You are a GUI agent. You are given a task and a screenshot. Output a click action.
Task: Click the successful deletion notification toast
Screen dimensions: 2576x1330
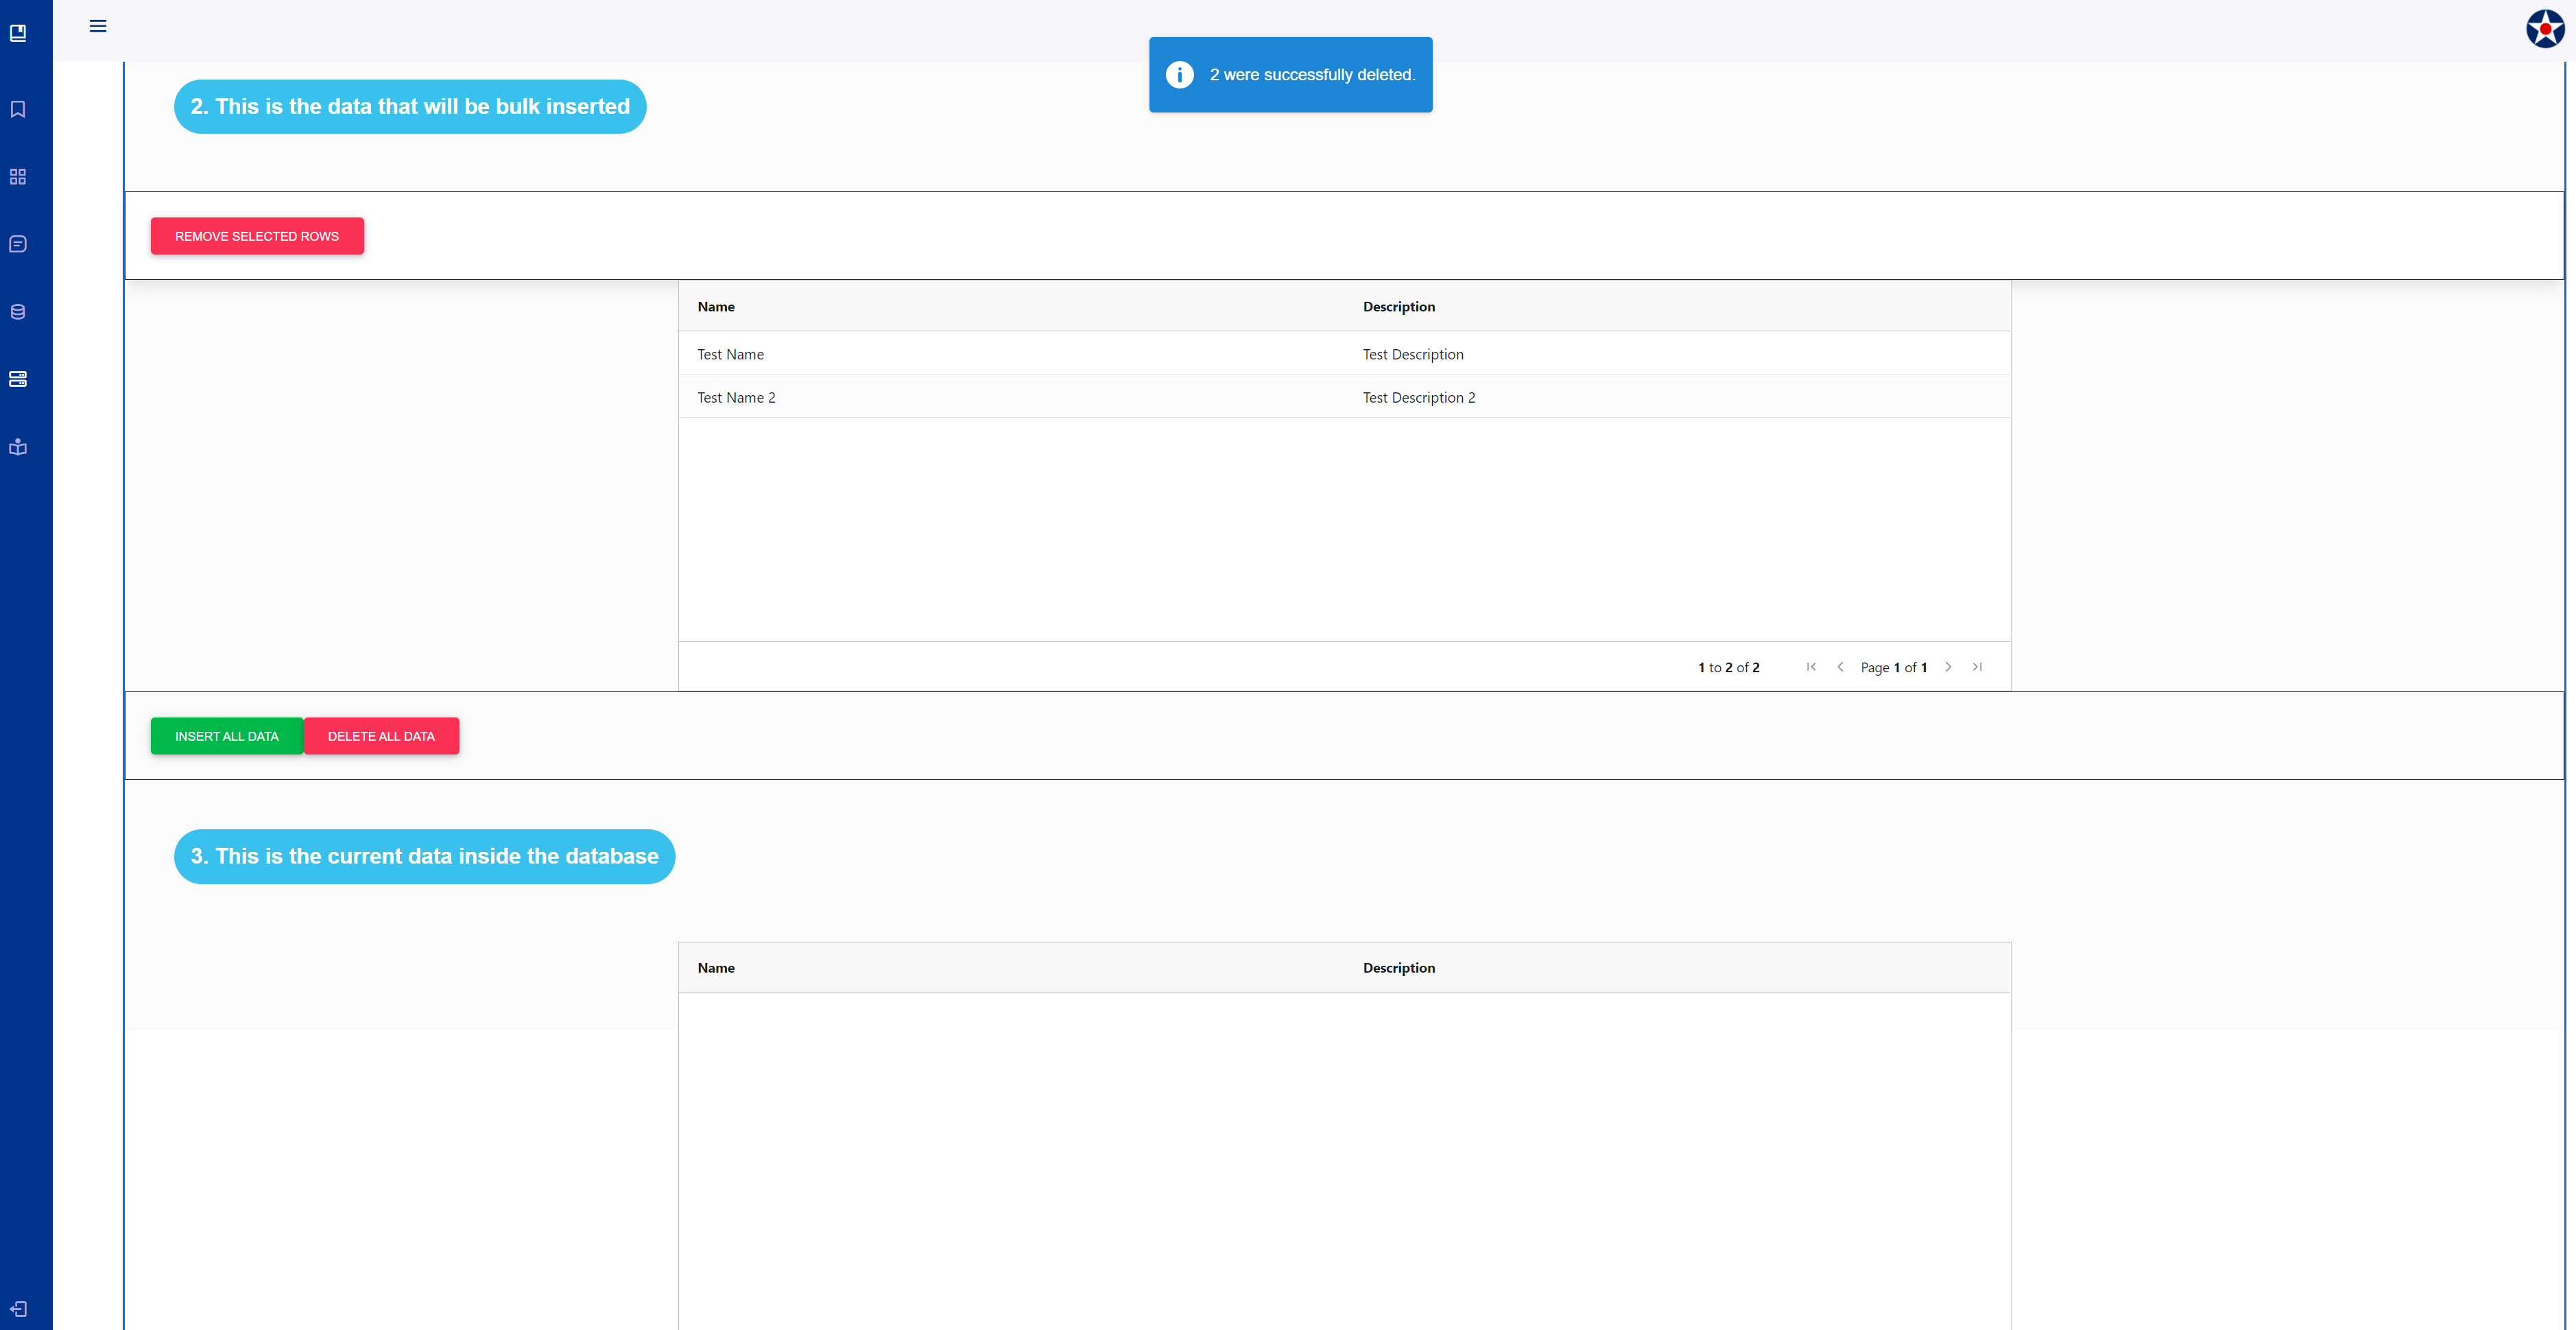point(1290,74)
